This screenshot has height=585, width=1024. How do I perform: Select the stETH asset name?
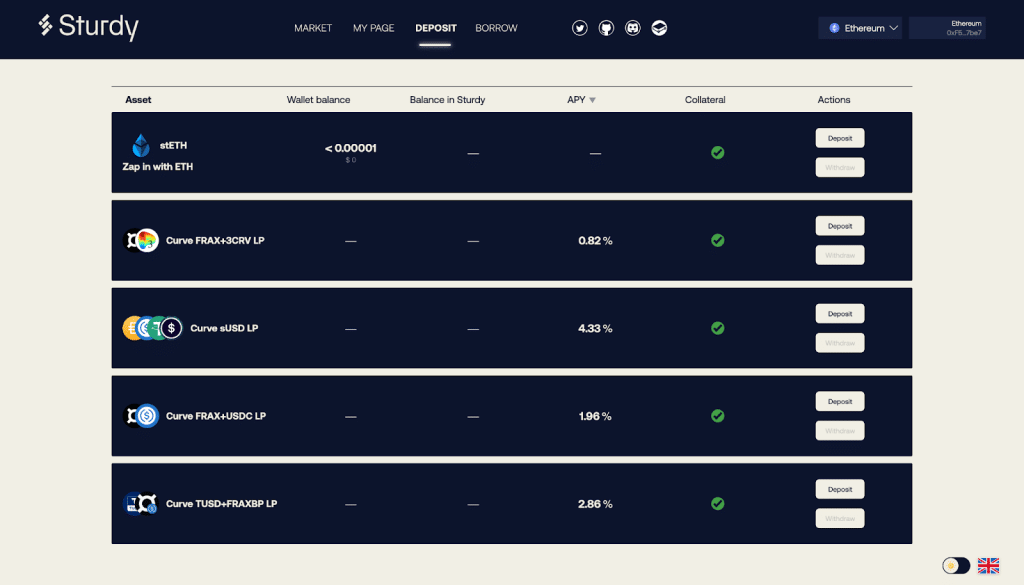pyautogui.click(x=173, y=146)
